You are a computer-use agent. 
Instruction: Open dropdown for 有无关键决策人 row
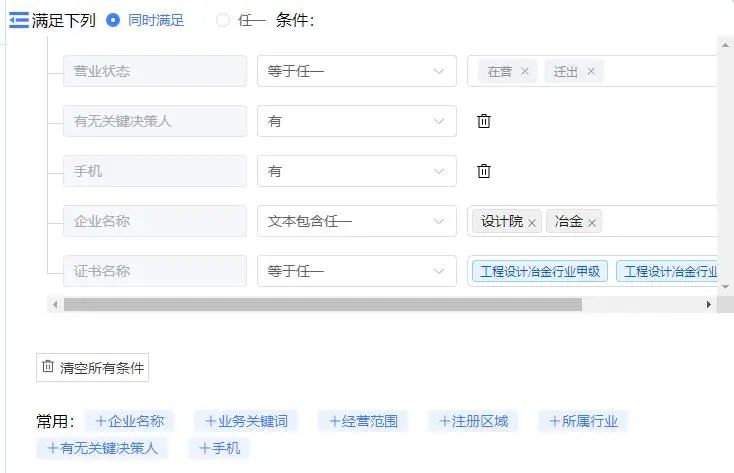[x=357, y=121]
